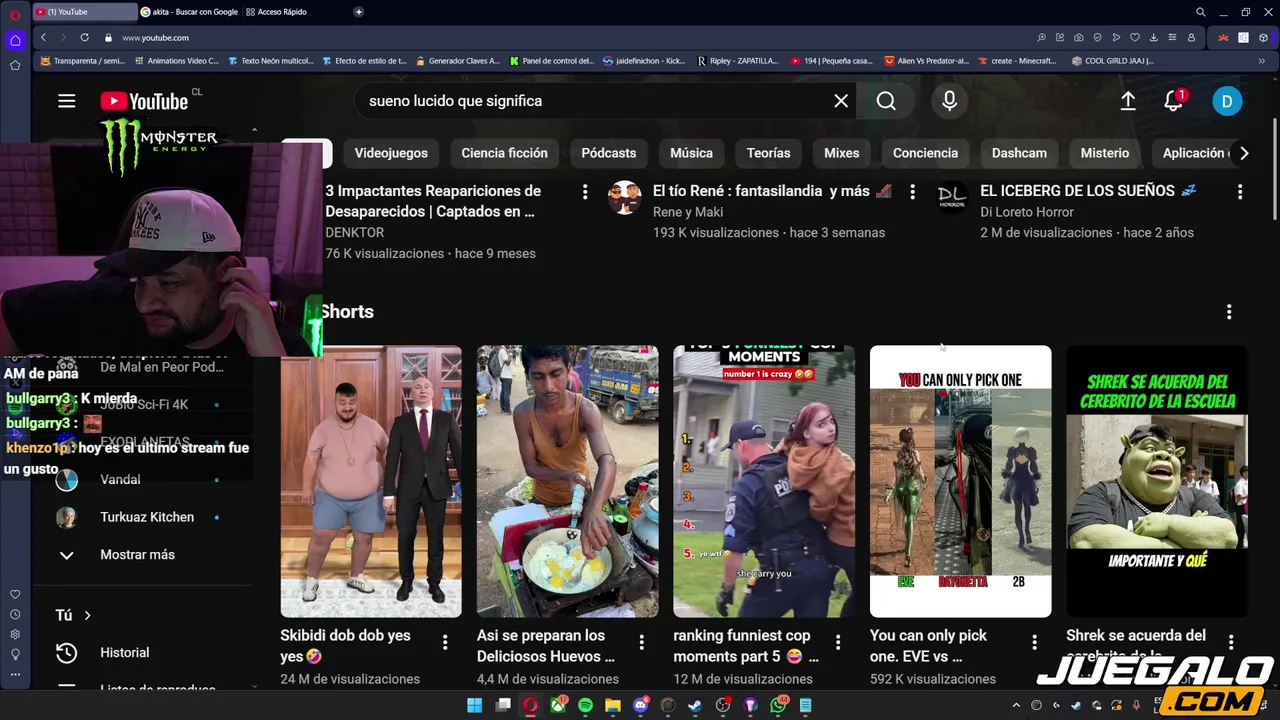Open Opera sidebar bookmarks star icon
Viewport: 1280px width, 720px height.
pos(15,65)
